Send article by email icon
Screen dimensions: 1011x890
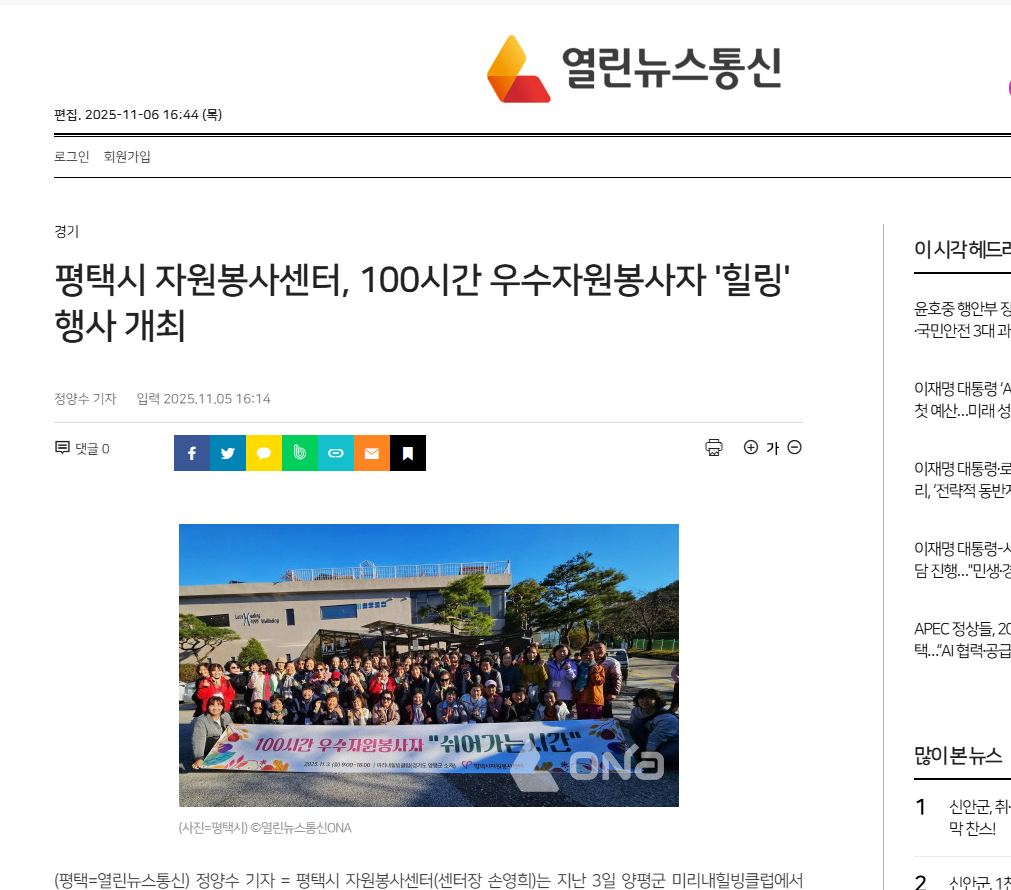(x=372, y=453)
